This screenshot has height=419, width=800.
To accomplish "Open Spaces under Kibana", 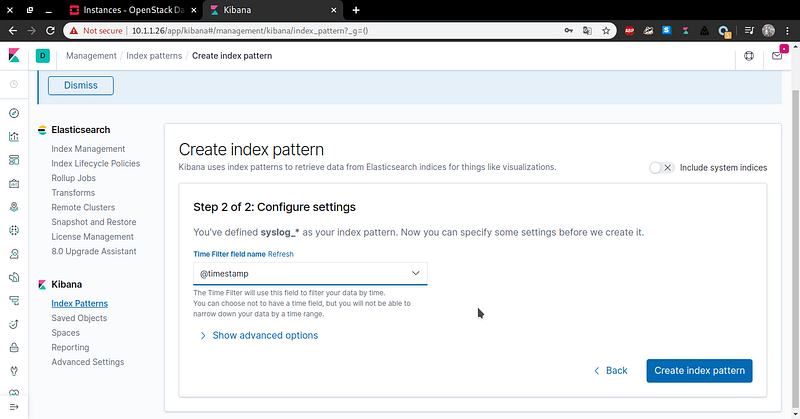I will (65, 333).
